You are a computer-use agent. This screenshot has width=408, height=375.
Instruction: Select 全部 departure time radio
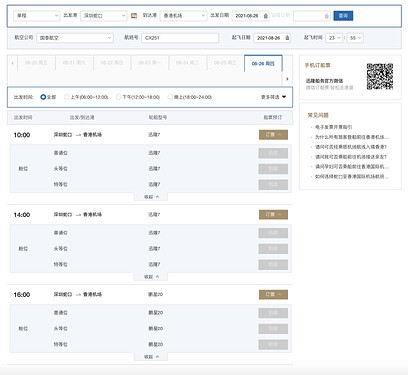pyautogui.click(x=43, y=97)
